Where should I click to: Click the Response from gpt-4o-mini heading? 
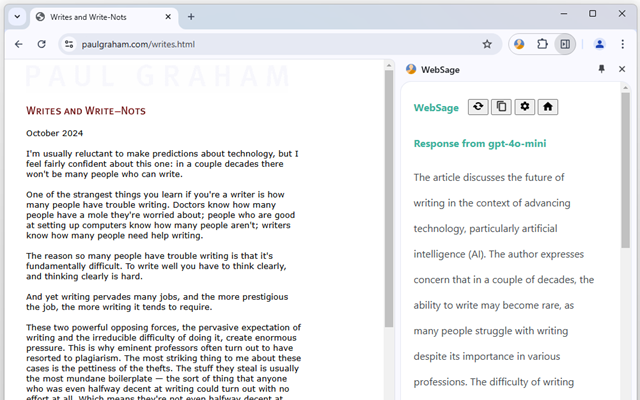[x=480, y=144]
